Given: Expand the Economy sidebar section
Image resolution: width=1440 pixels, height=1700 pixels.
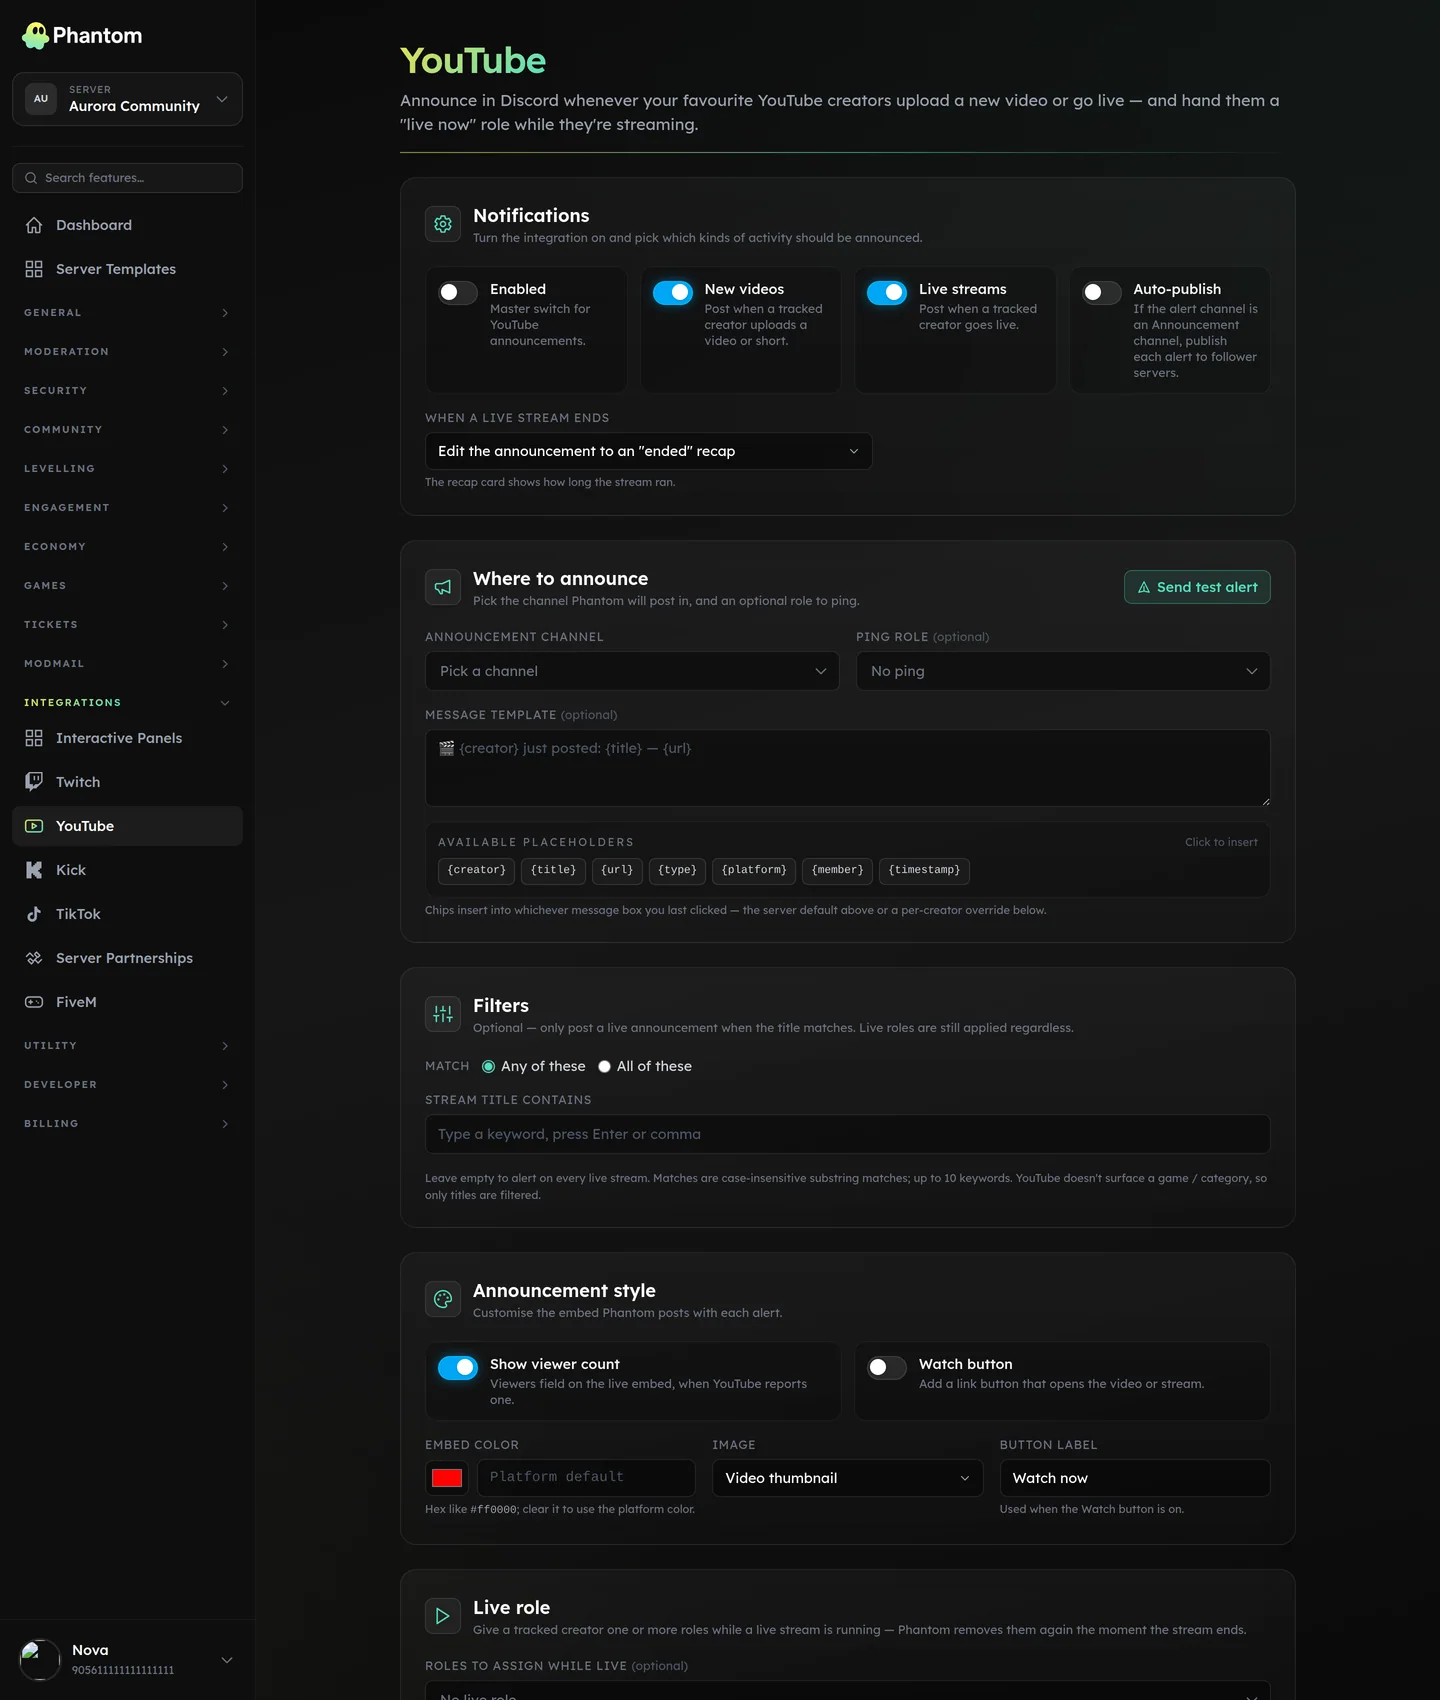Looking at the screenshot, I should coord(127,547).
